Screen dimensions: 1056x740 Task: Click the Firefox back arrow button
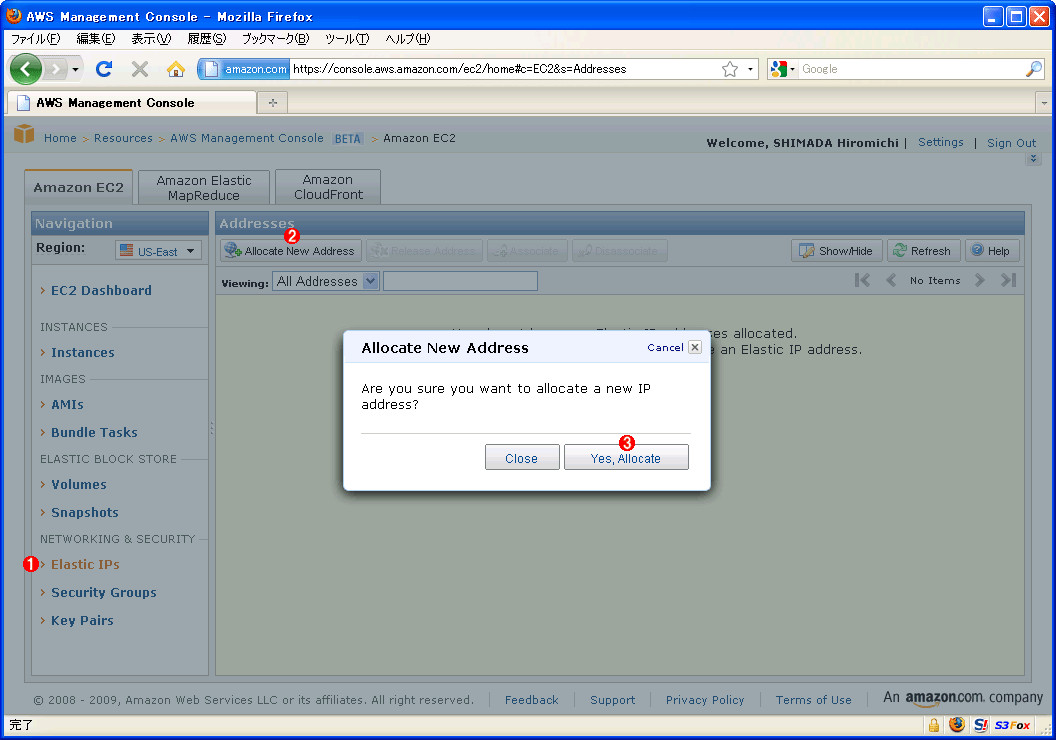(x=26, y=69)
